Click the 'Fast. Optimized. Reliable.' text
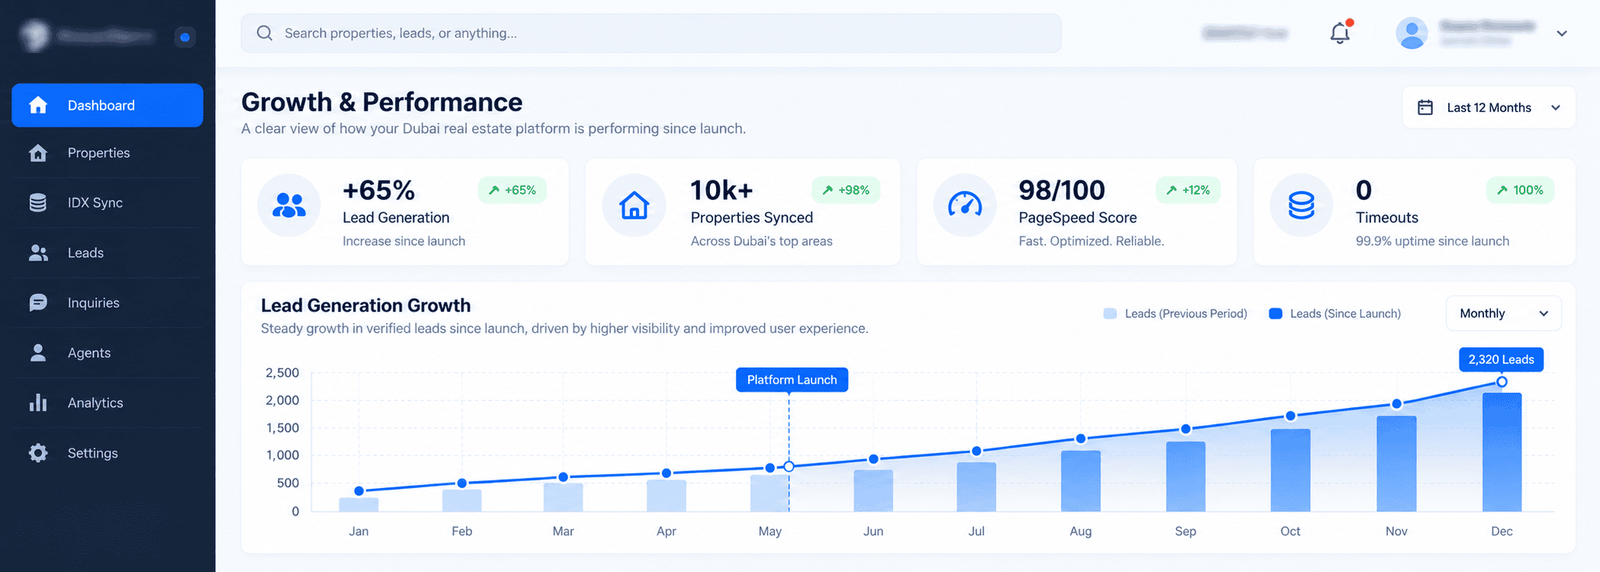The image size is (1600, 572). (x=1091, y=241)
